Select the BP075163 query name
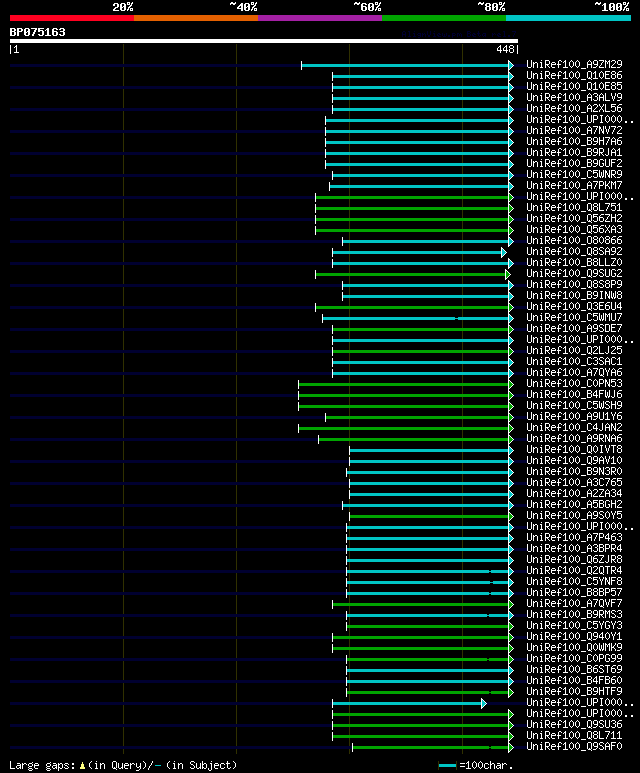640x773 pixels. coord(37,33)
